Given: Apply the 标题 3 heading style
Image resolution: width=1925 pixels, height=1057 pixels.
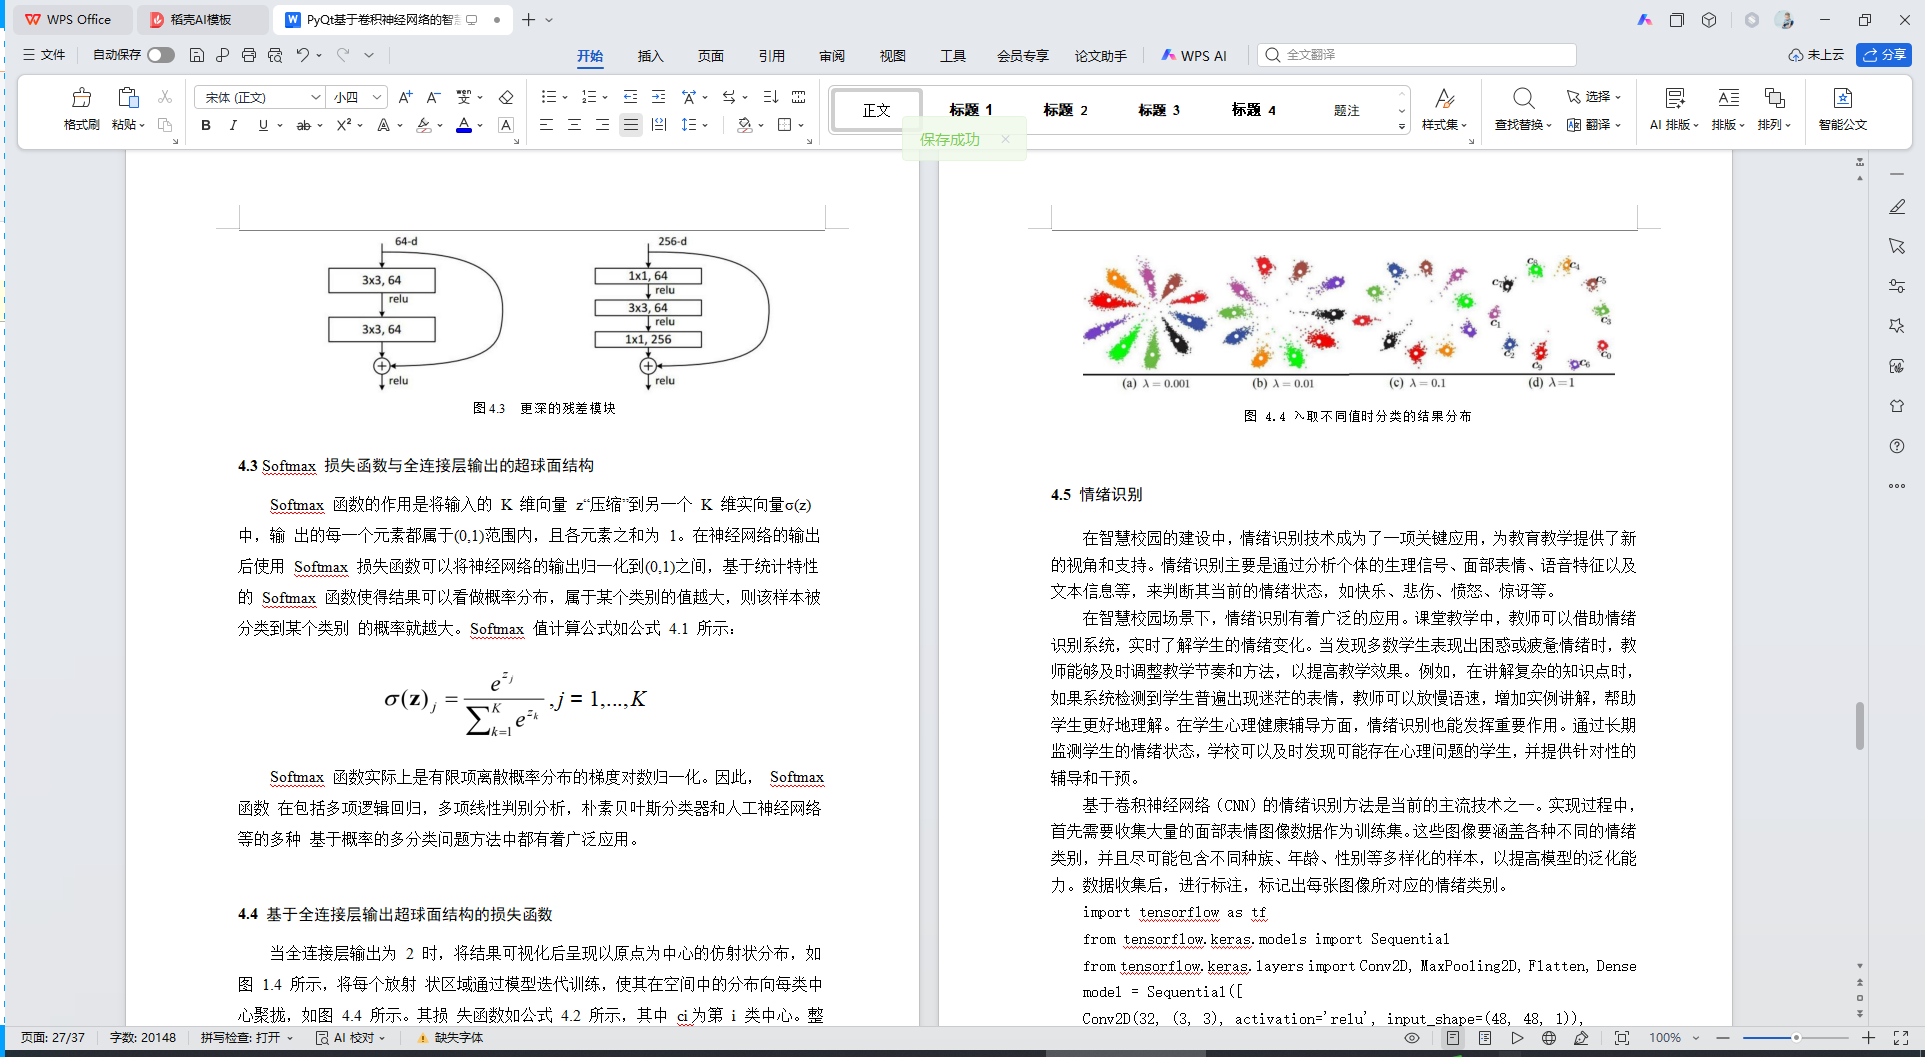Looking at the screenshot, I should (x=1159, y=110).
